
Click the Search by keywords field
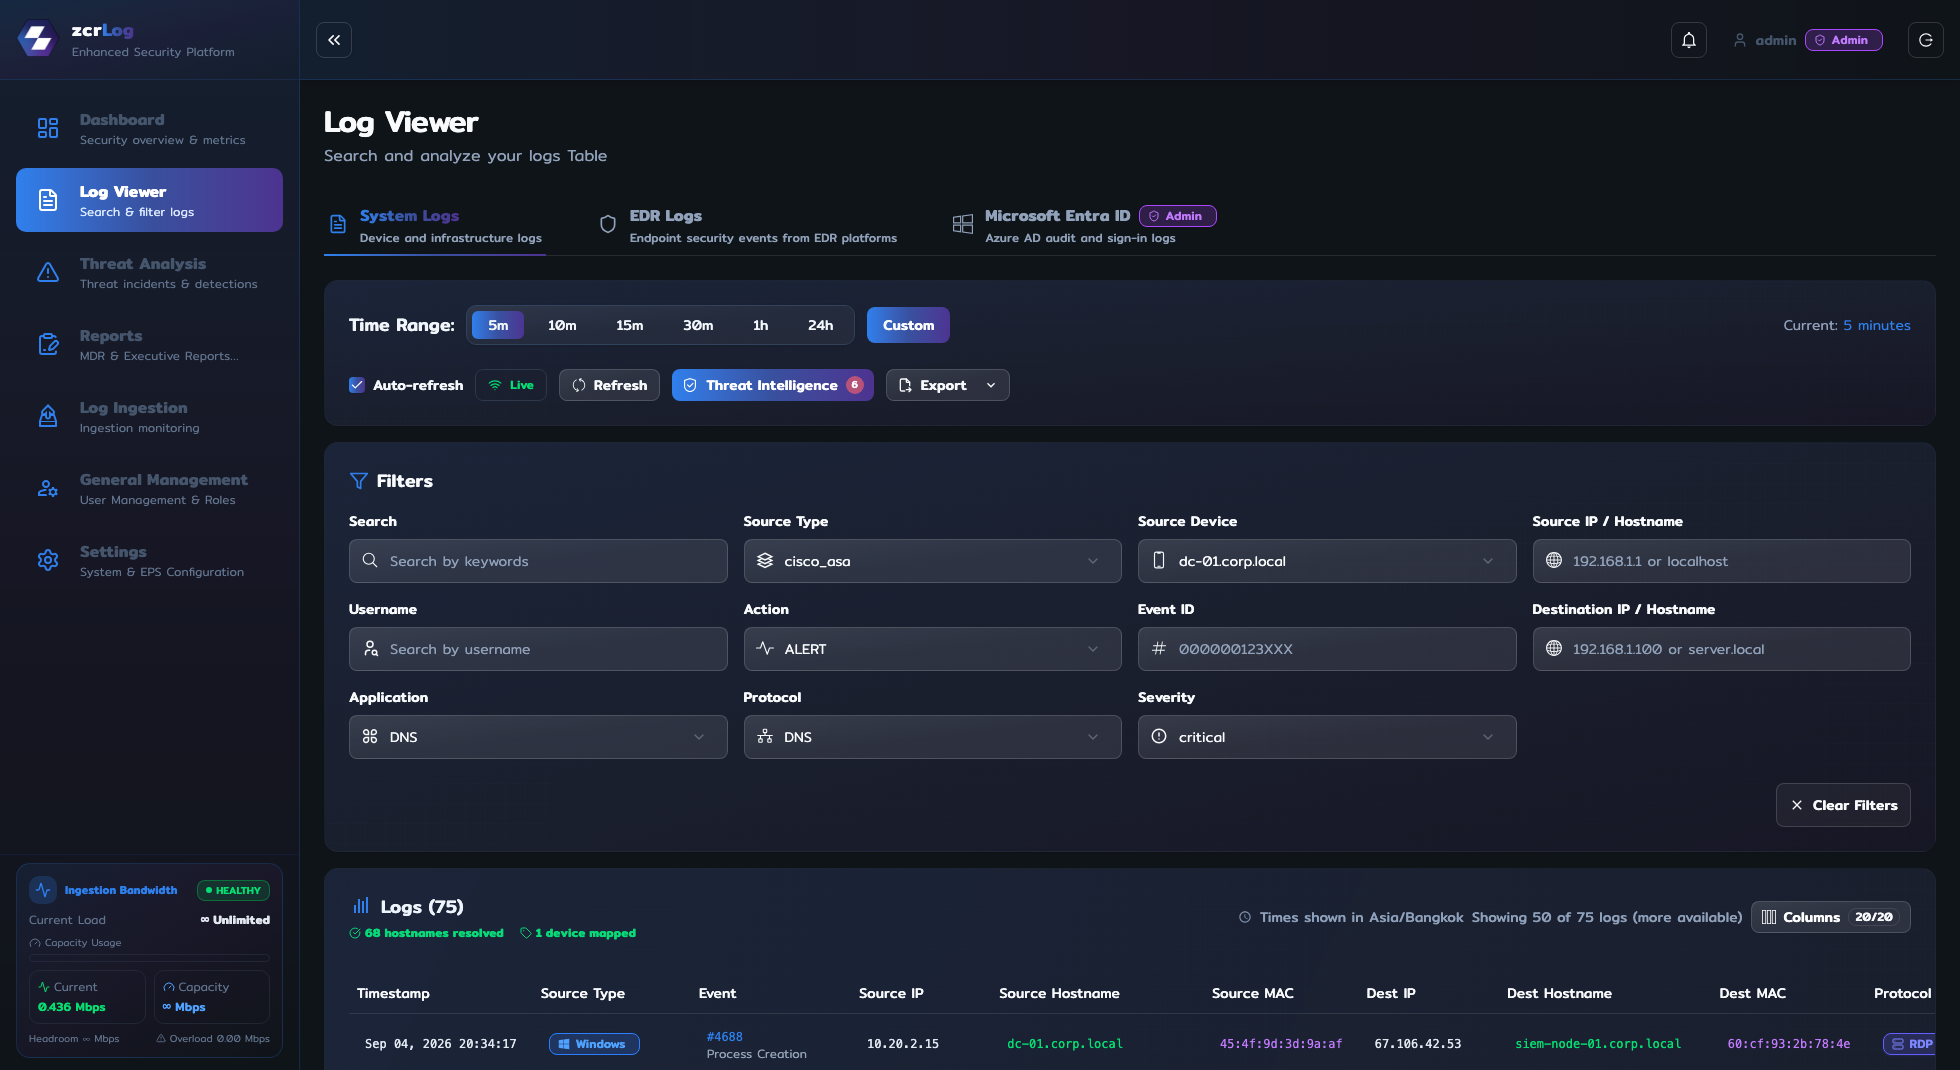click(538, 561)
